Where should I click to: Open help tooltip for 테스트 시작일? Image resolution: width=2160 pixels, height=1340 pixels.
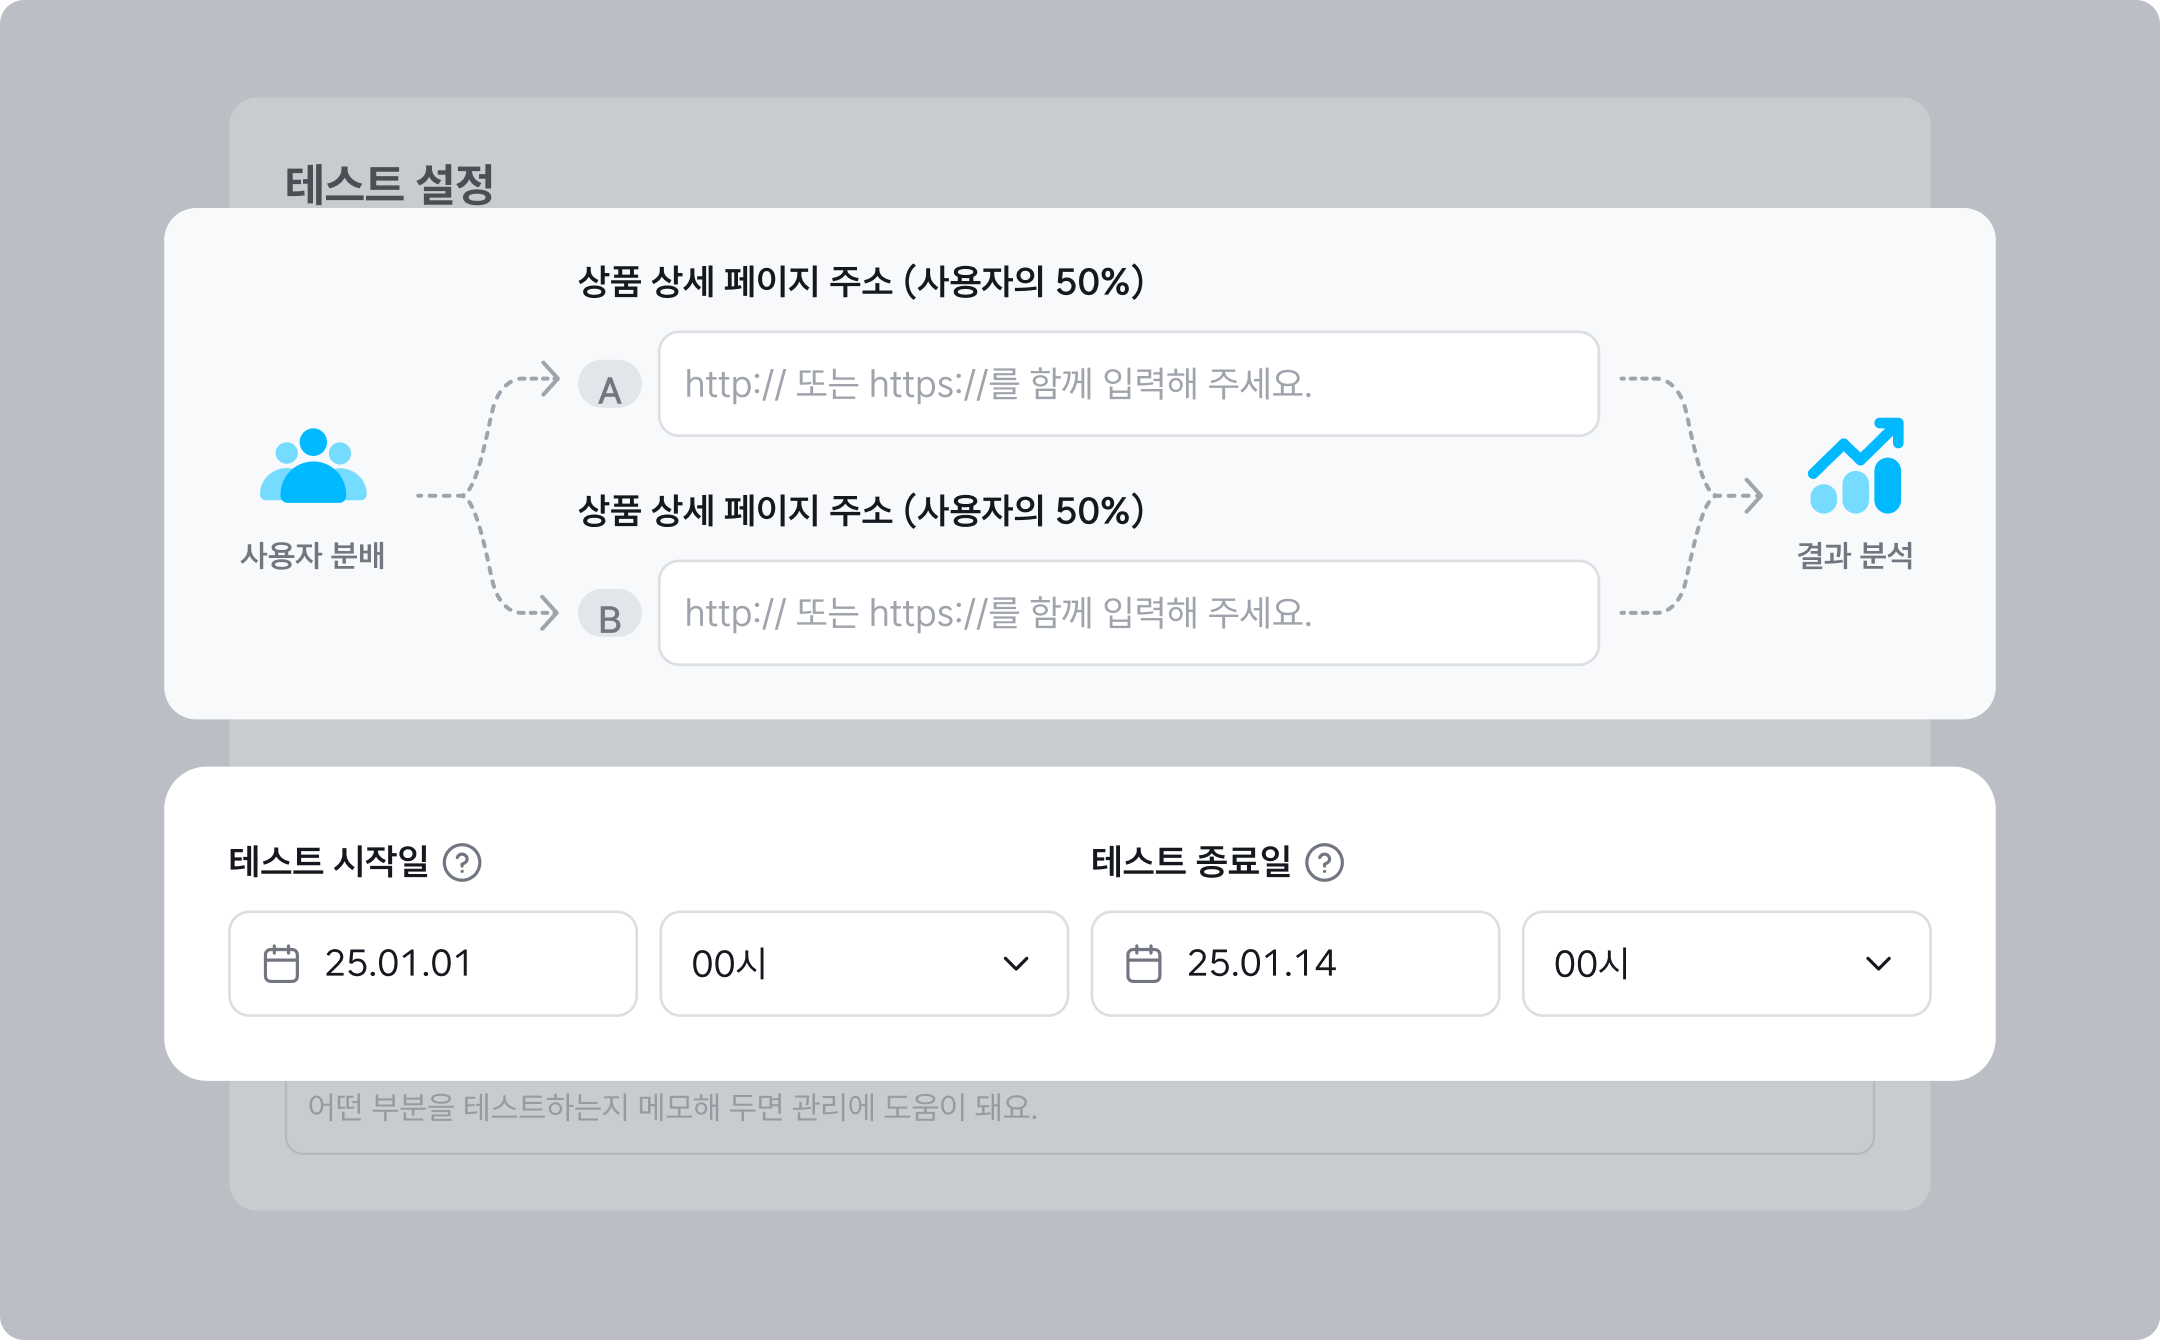coord(462,862)
